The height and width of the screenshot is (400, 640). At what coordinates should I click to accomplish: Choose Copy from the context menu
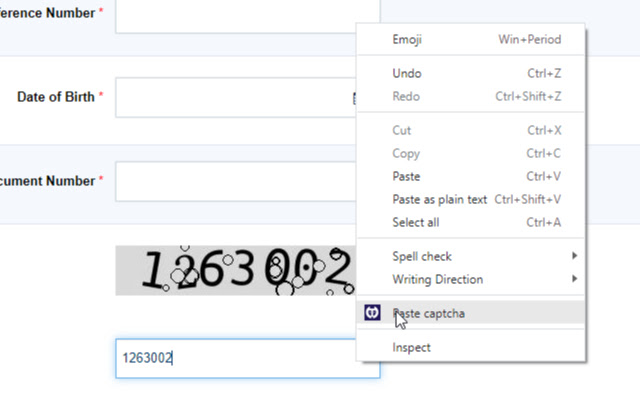[406, 153]
